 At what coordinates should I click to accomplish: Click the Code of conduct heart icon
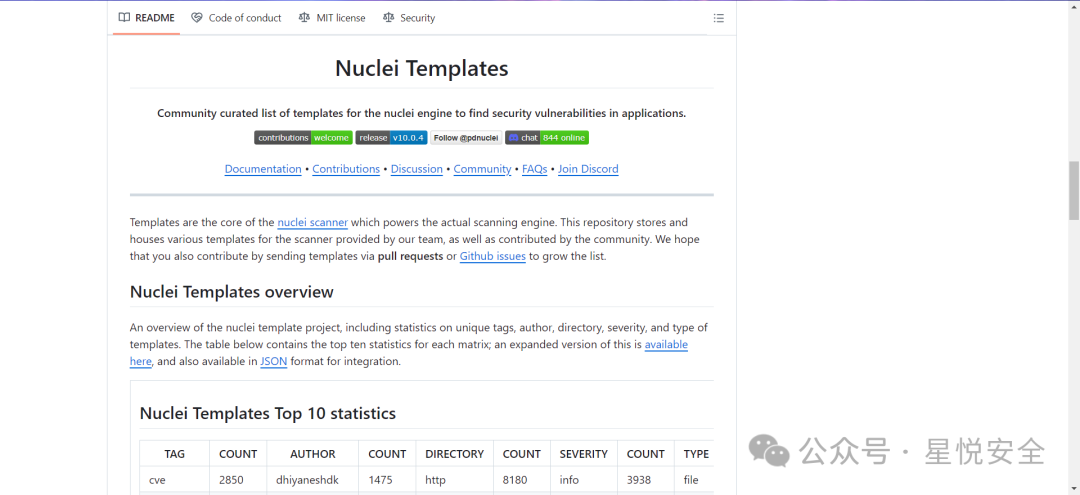pos(197,18)
